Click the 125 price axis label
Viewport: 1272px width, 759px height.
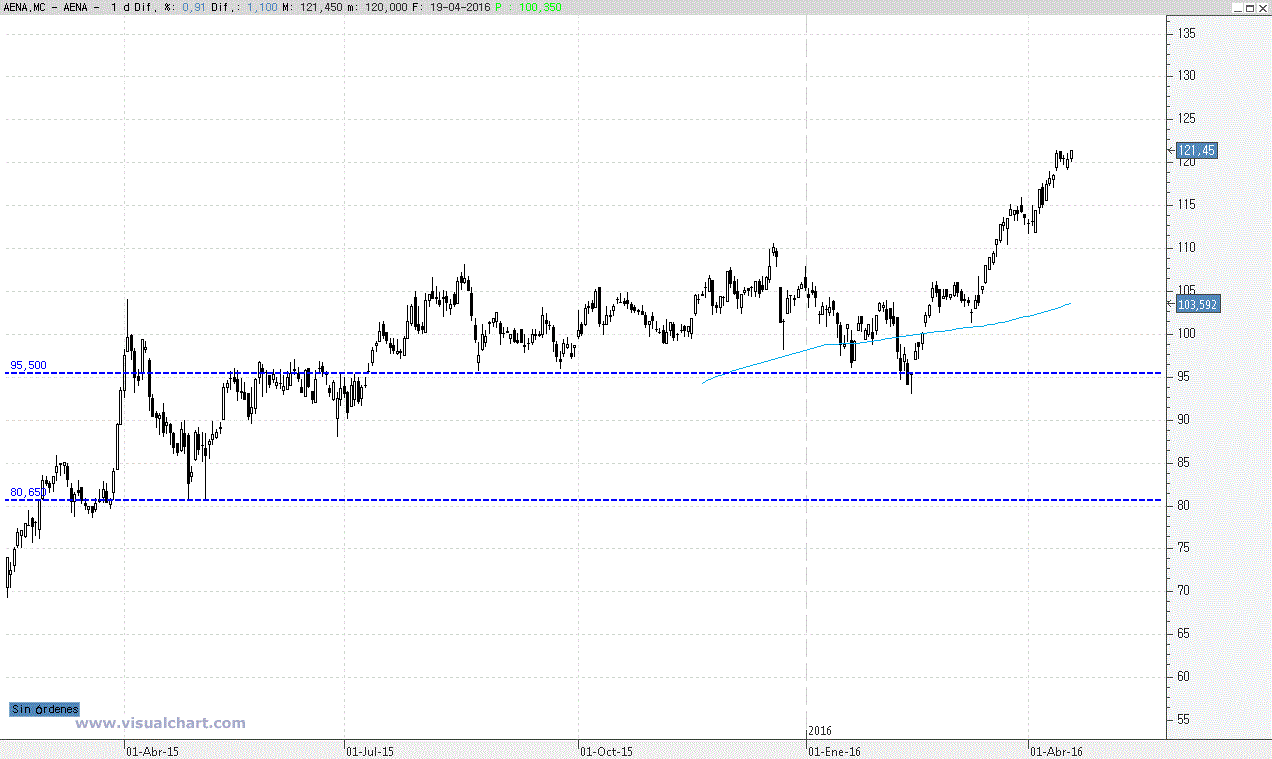(1187, 120)
